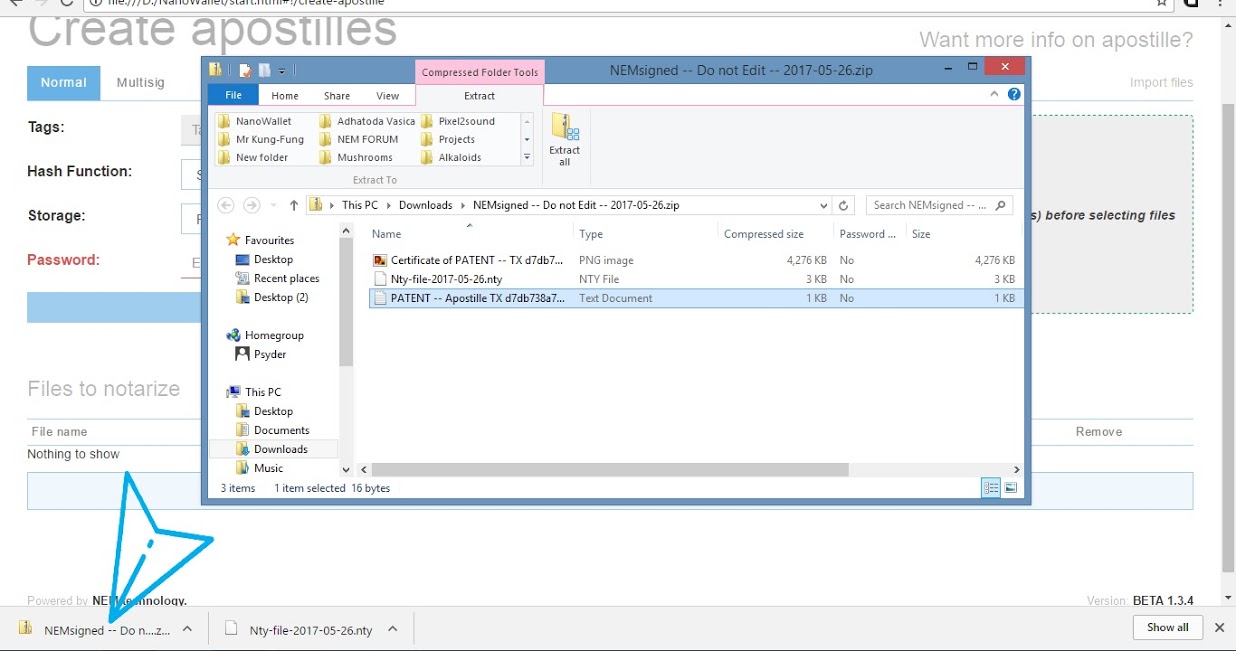Screen dimensions: 1236x651
Task: Switch to the View ribbon tab
Action: tap(388, 95)
